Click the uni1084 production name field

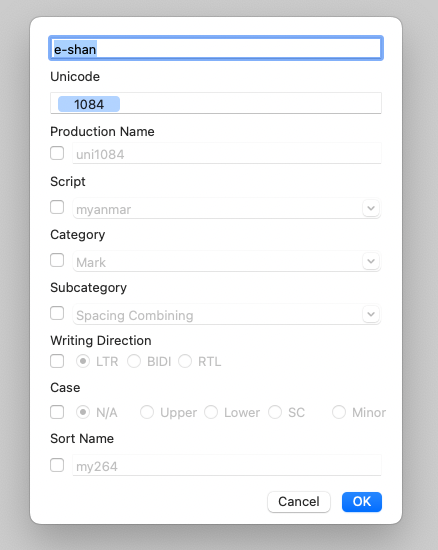(x=227, y=153)
